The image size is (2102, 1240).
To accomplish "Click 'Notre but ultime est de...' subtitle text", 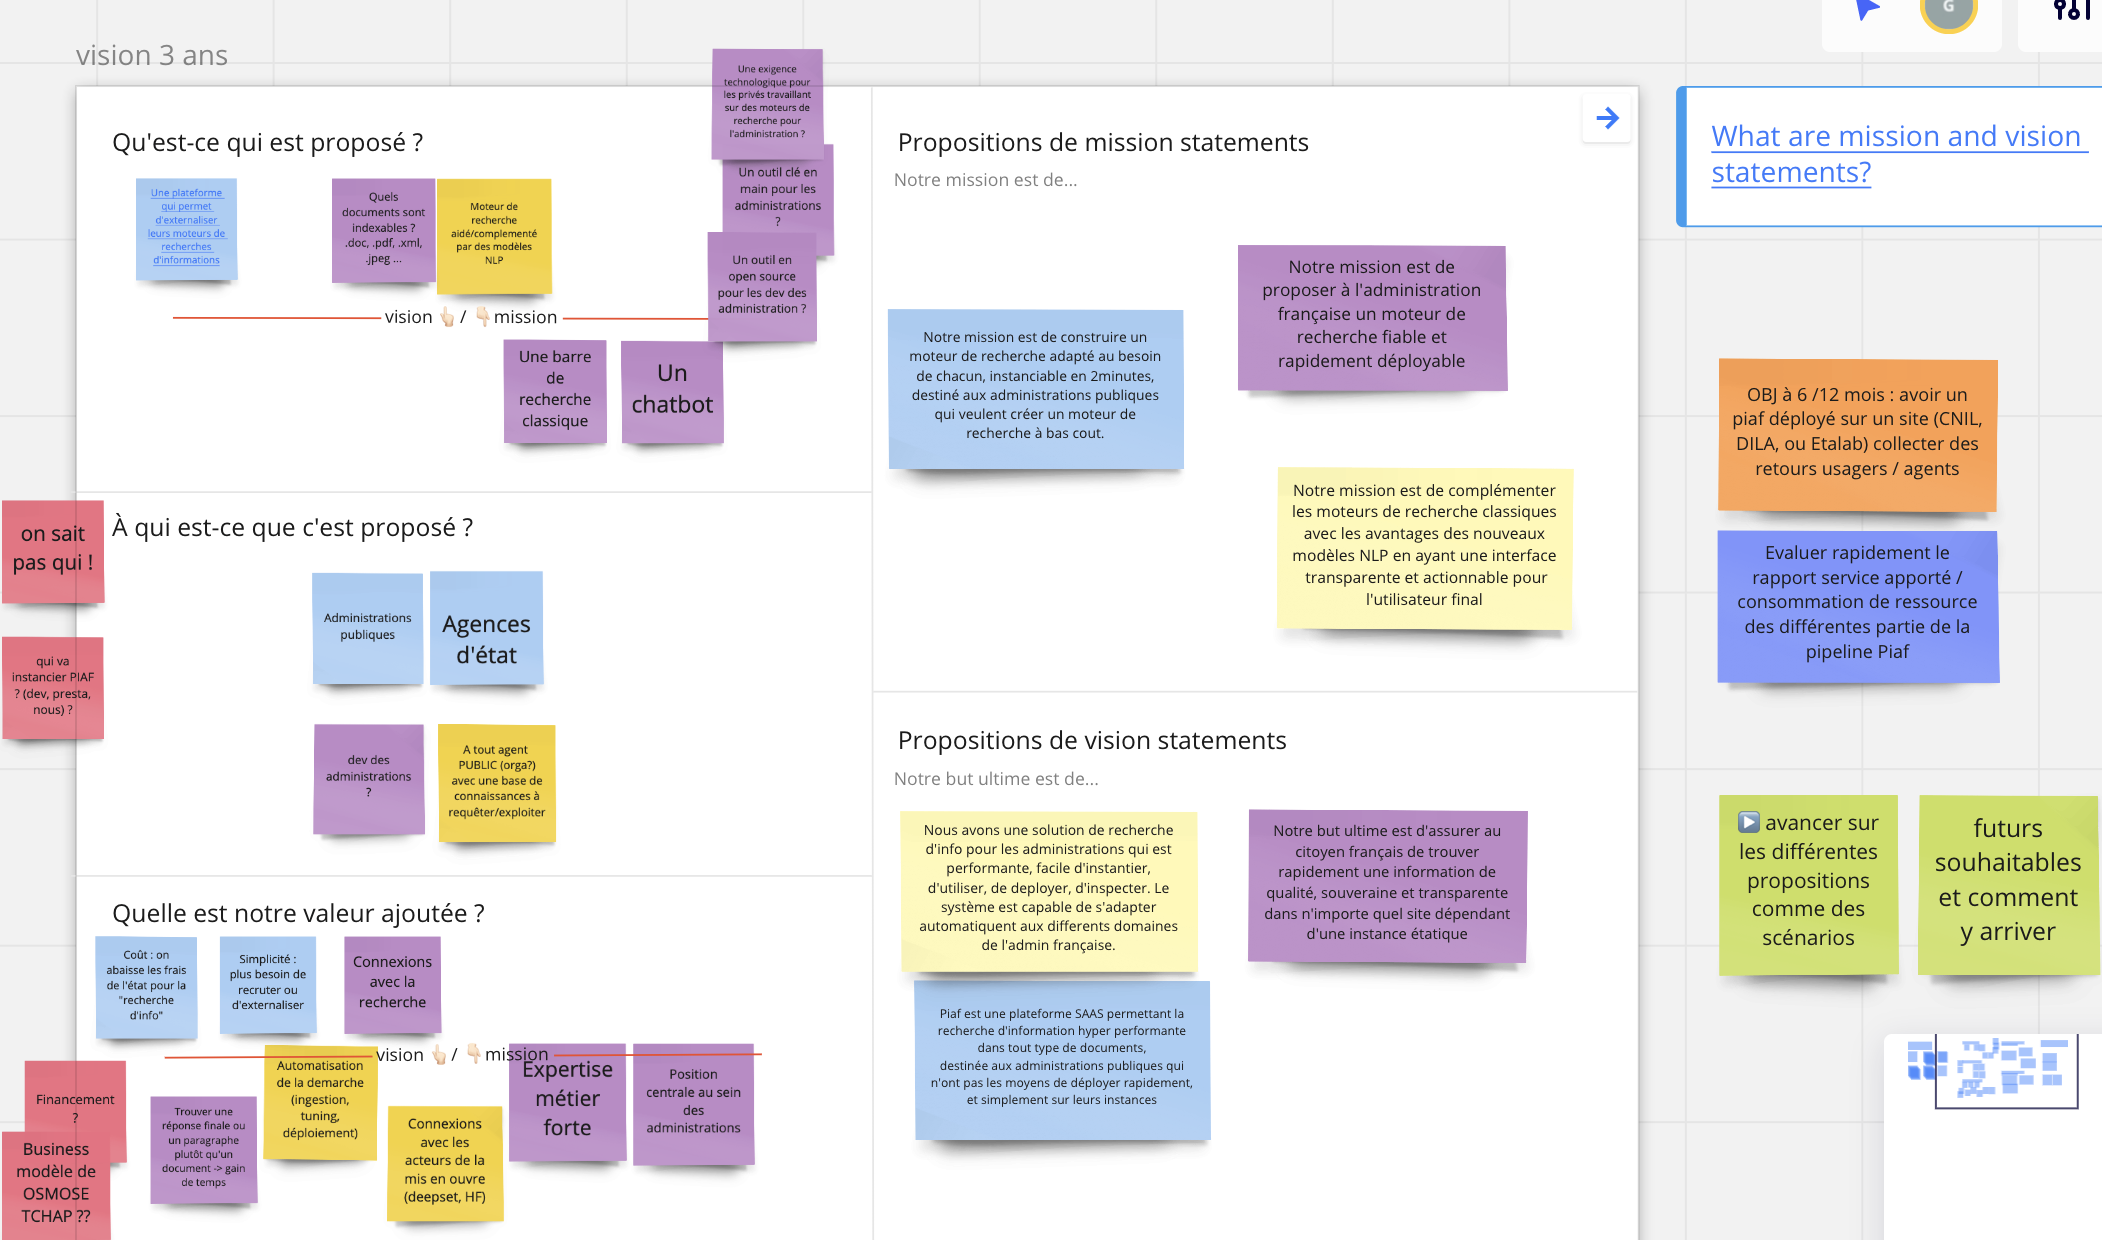I will click(x=996, y=779).
